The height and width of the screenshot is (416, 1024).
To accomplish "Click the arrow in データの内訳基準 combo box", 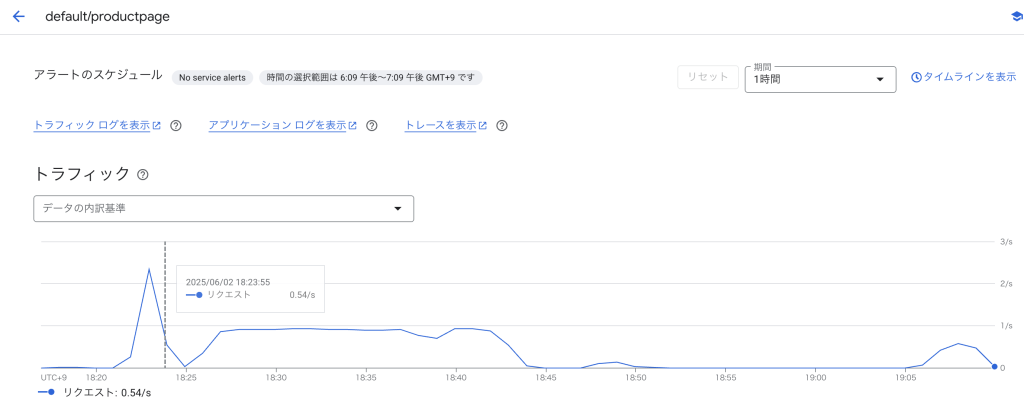I will pos(397,208).
